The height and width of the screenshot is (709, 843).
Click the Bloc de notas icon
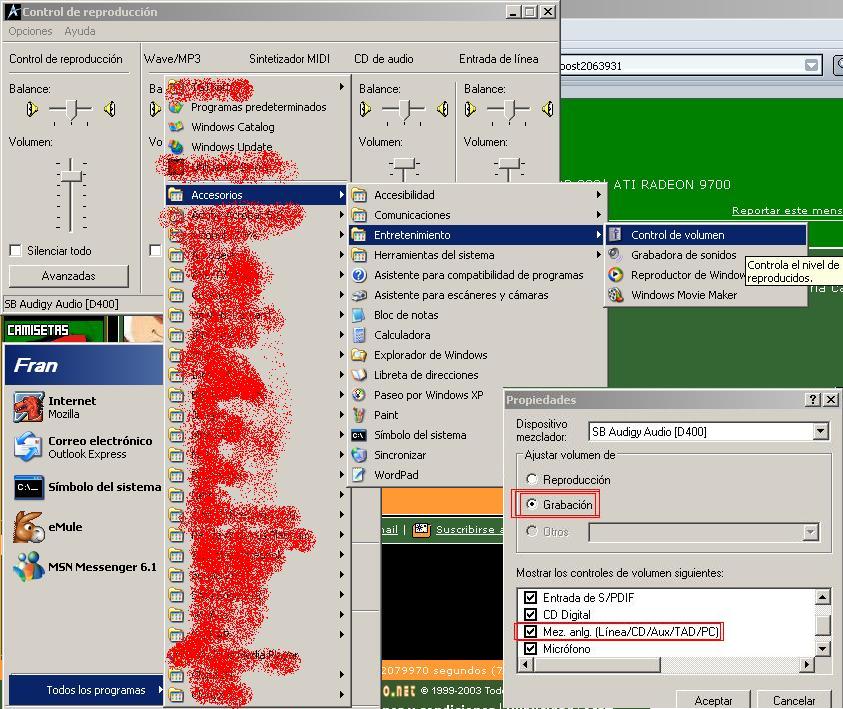click(359, 315)
